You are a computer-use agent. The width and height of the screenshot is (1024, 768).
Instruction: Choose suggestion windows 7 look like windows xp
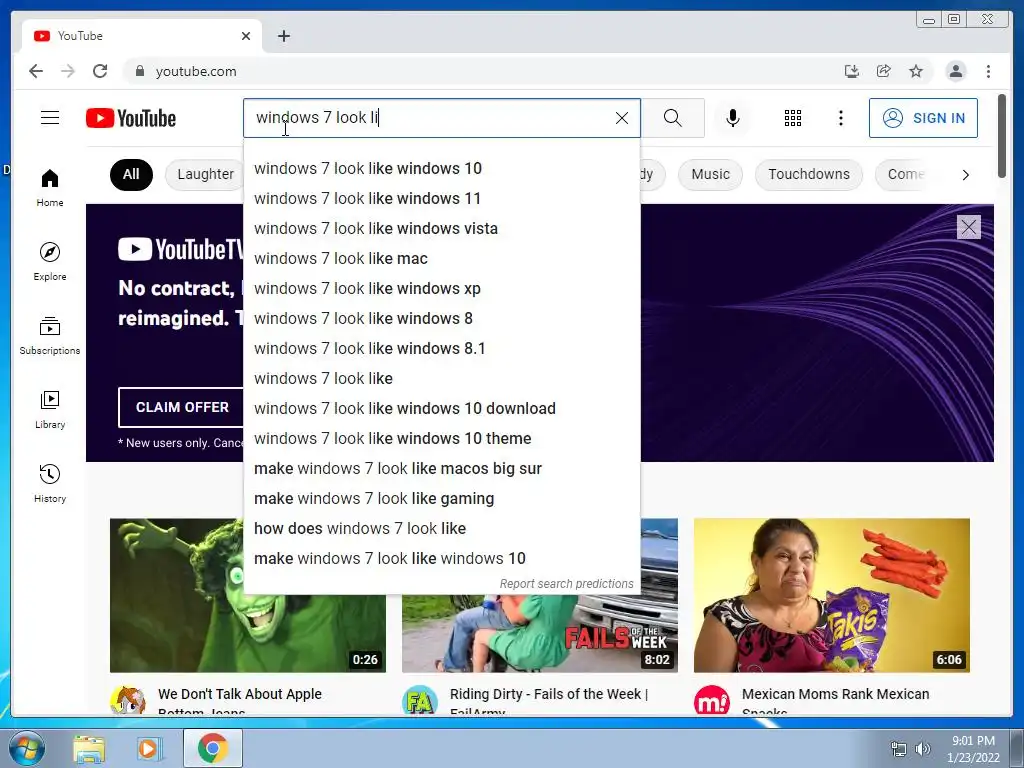[x=441, y=289]
